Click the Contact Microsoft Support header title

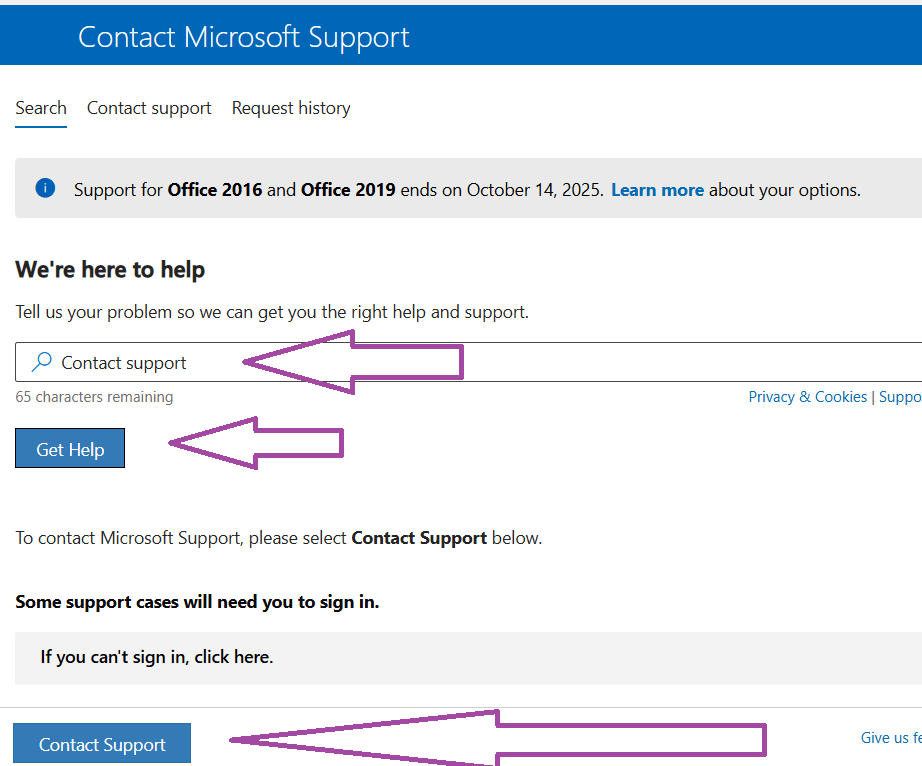243,37
